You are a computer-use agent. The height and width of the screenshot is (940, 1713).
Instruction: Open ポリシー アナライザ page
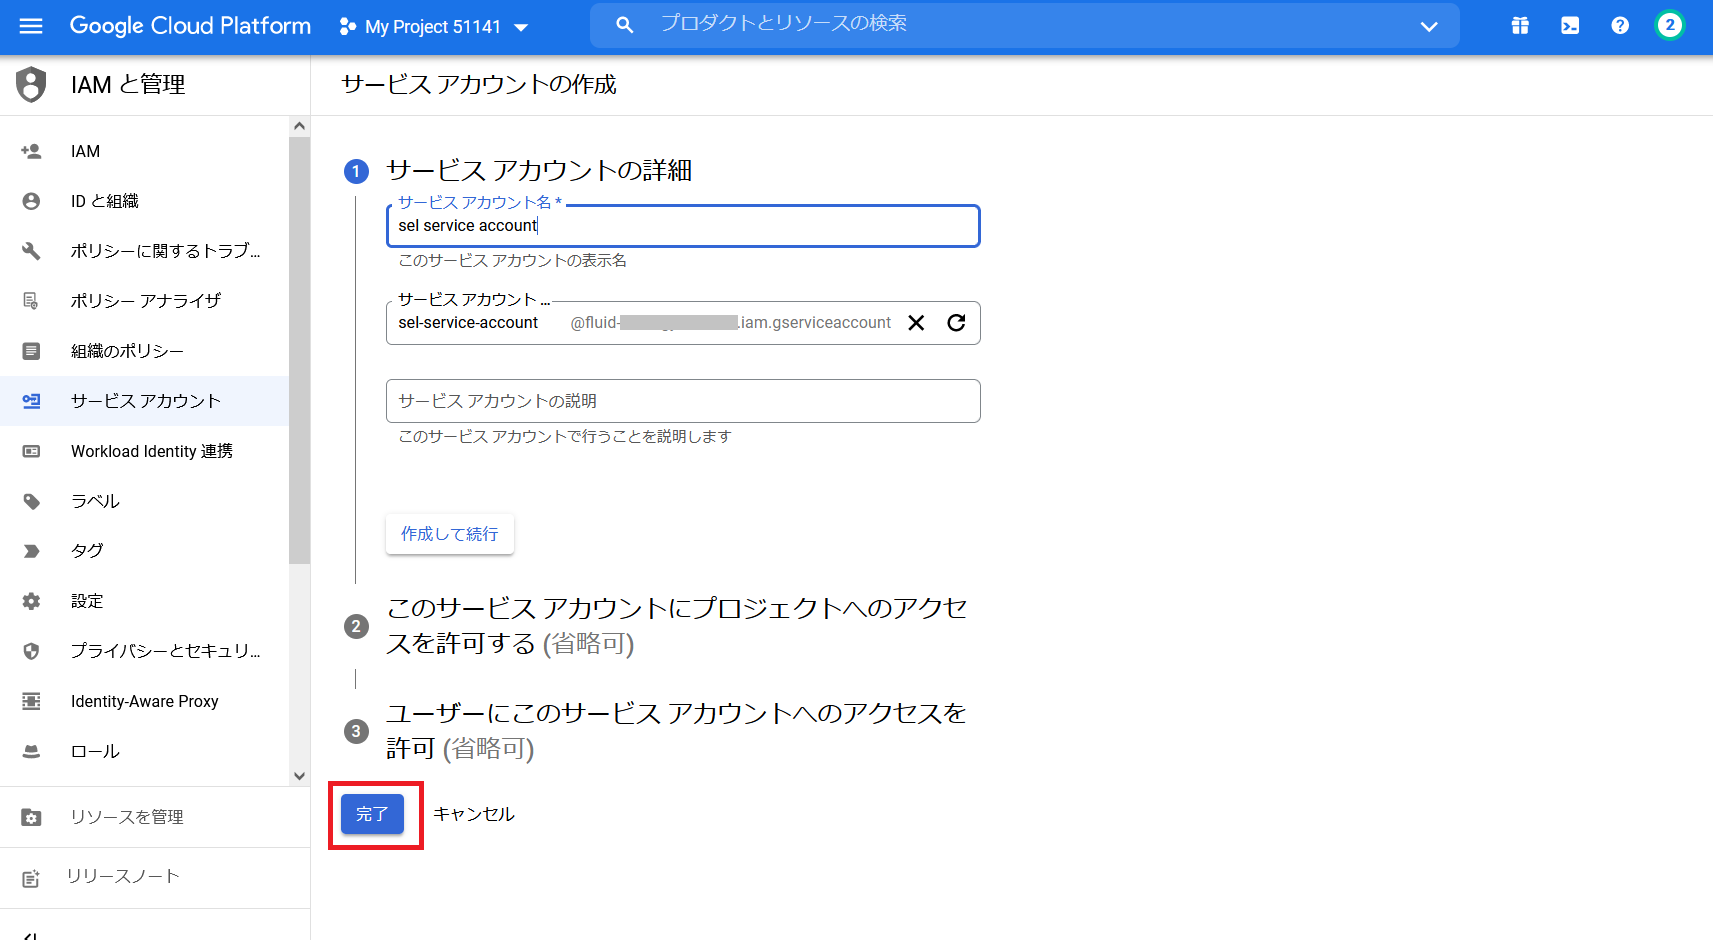tap(144, 301)
